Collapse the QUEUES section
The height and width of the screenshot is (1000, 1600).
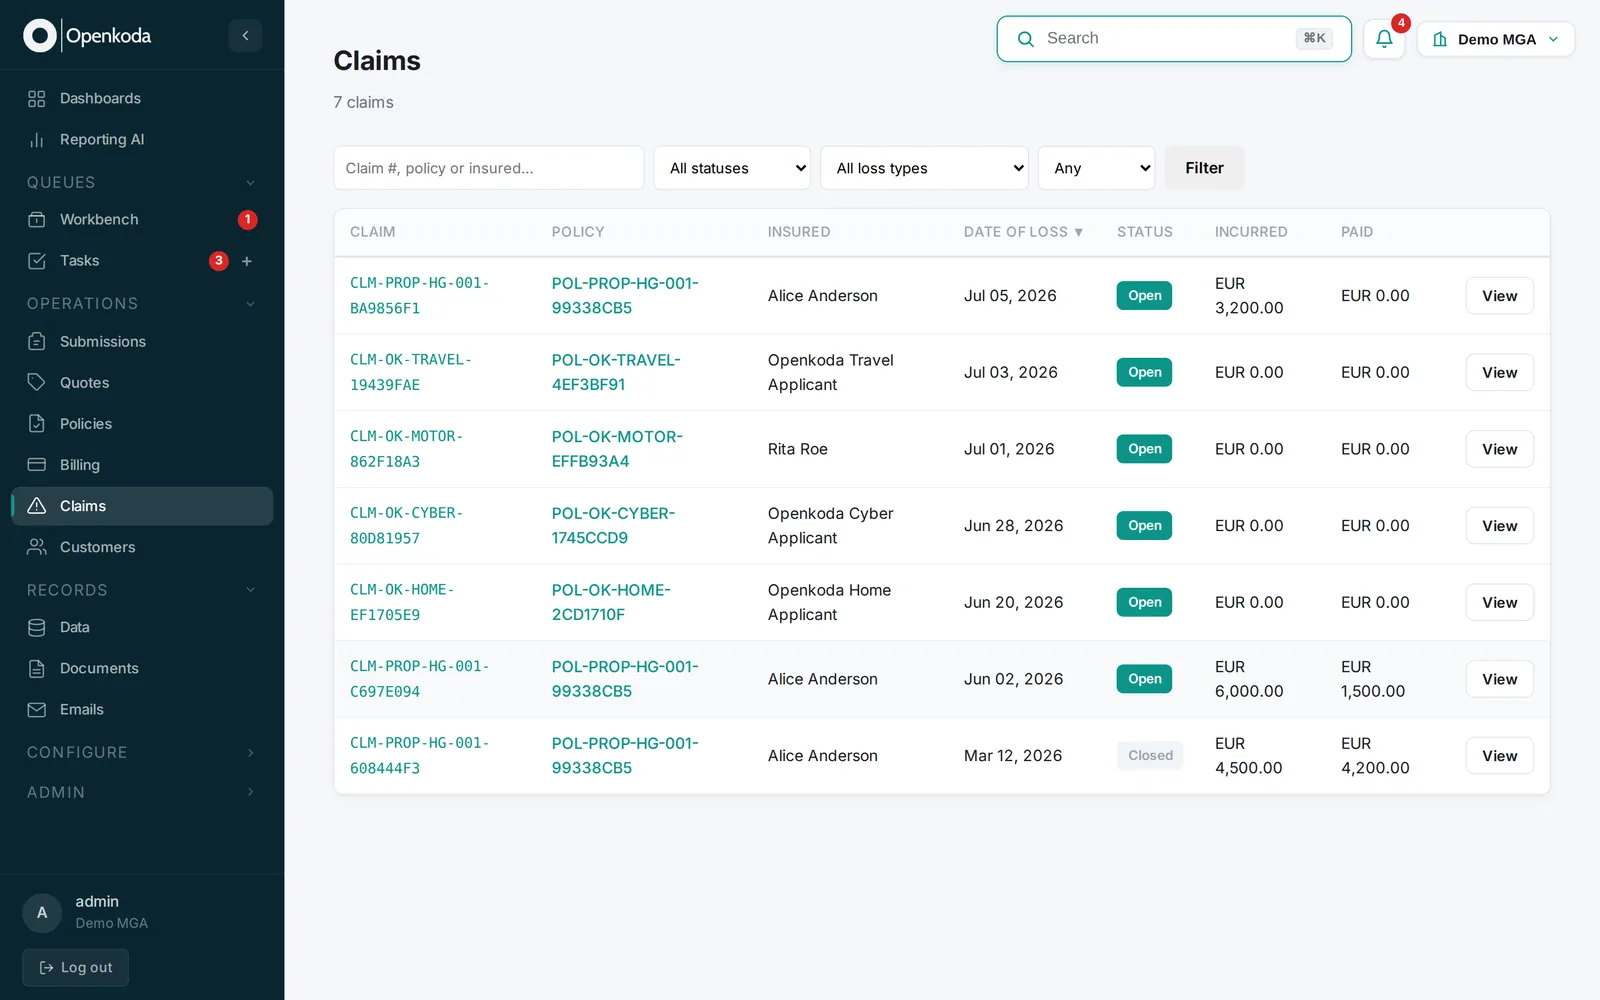click(250, 183)
